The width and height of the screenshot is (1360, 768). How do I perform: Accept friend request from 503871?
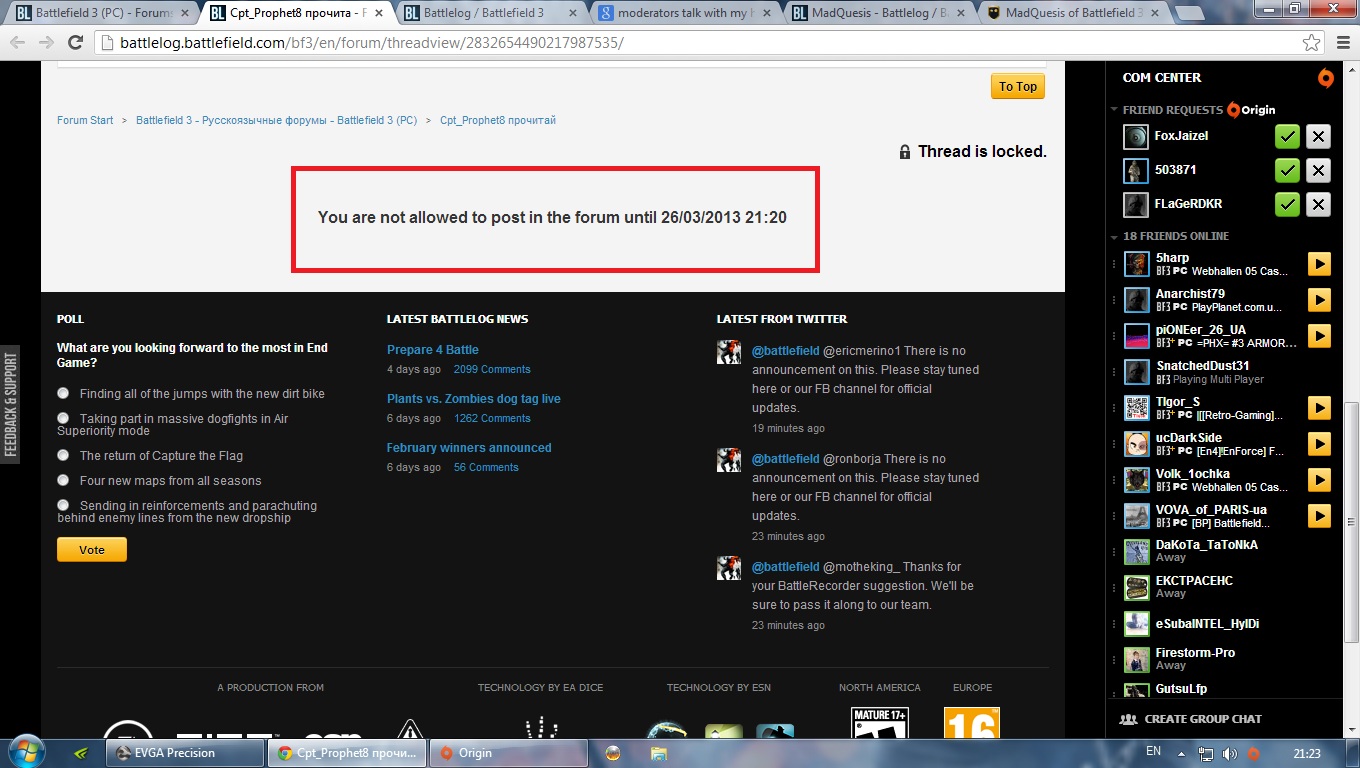[x=1287, y=171]
